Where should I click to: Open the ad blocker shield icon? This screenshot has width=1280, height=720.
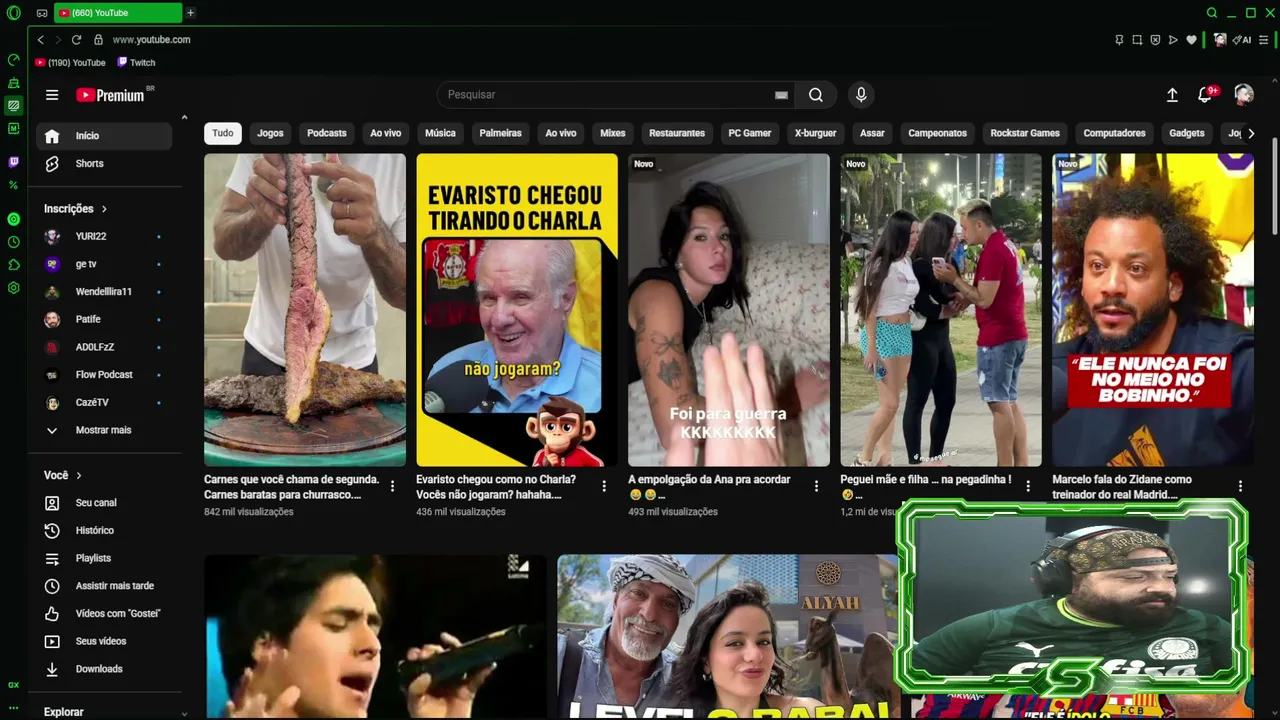(x=1155, y=40)
